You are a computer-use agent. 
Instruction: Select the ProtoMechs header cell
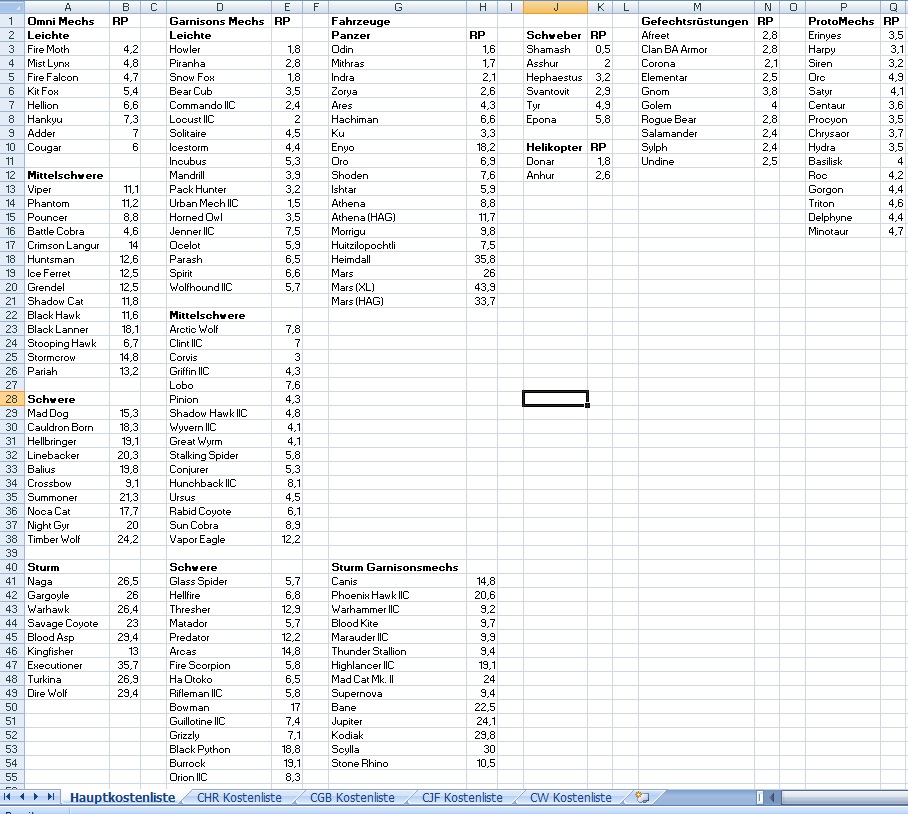coord(840,21)
